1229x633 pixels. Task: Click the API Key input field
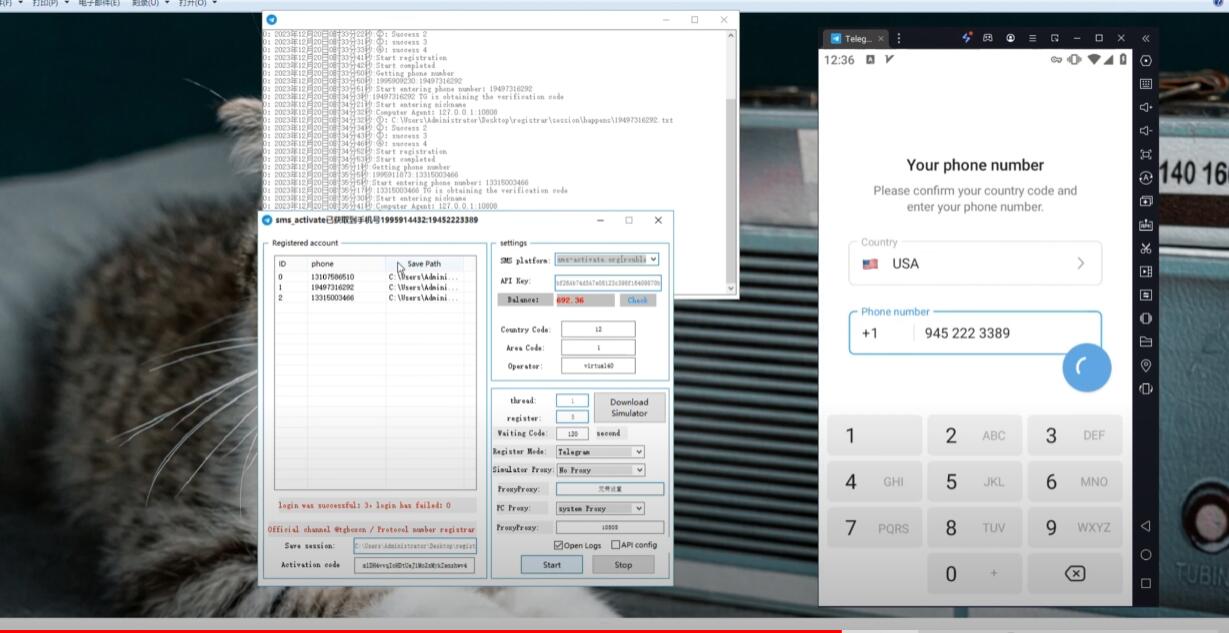[x=608, y=283]
